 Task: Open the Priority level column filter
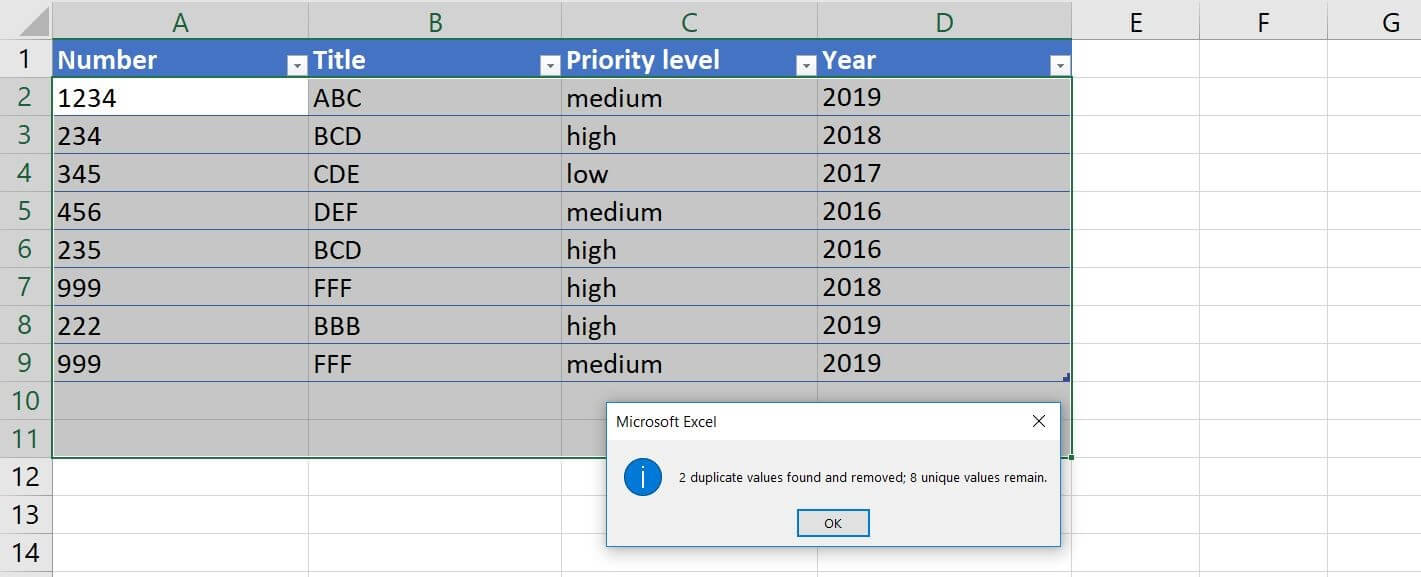click(x=805, y=65)
